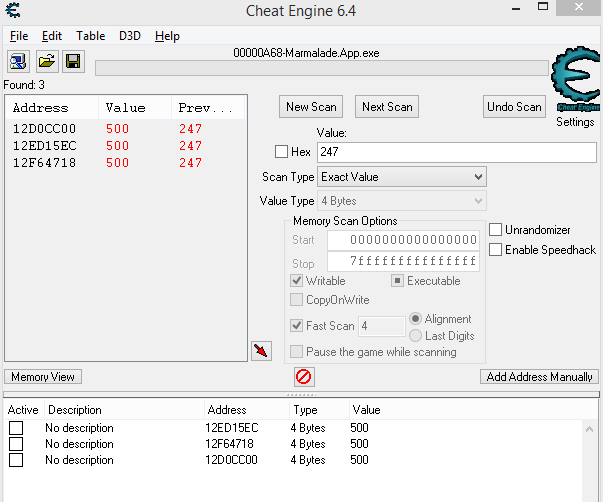Select the Last Digits radio button
Viewport: 603px width, 502px height.
pyautogui.click(x=415, y=335)
